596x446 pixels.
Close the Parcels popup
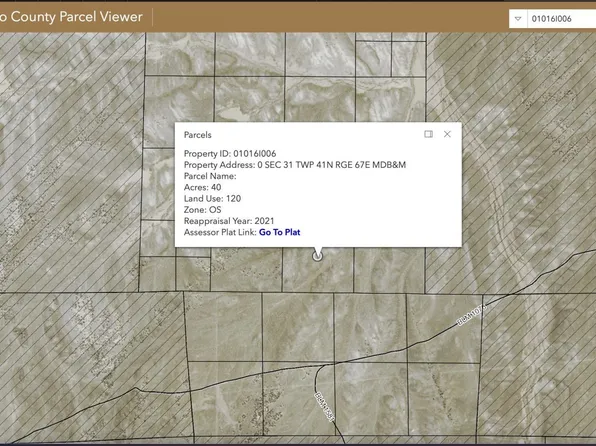click(x=447, y=134)
